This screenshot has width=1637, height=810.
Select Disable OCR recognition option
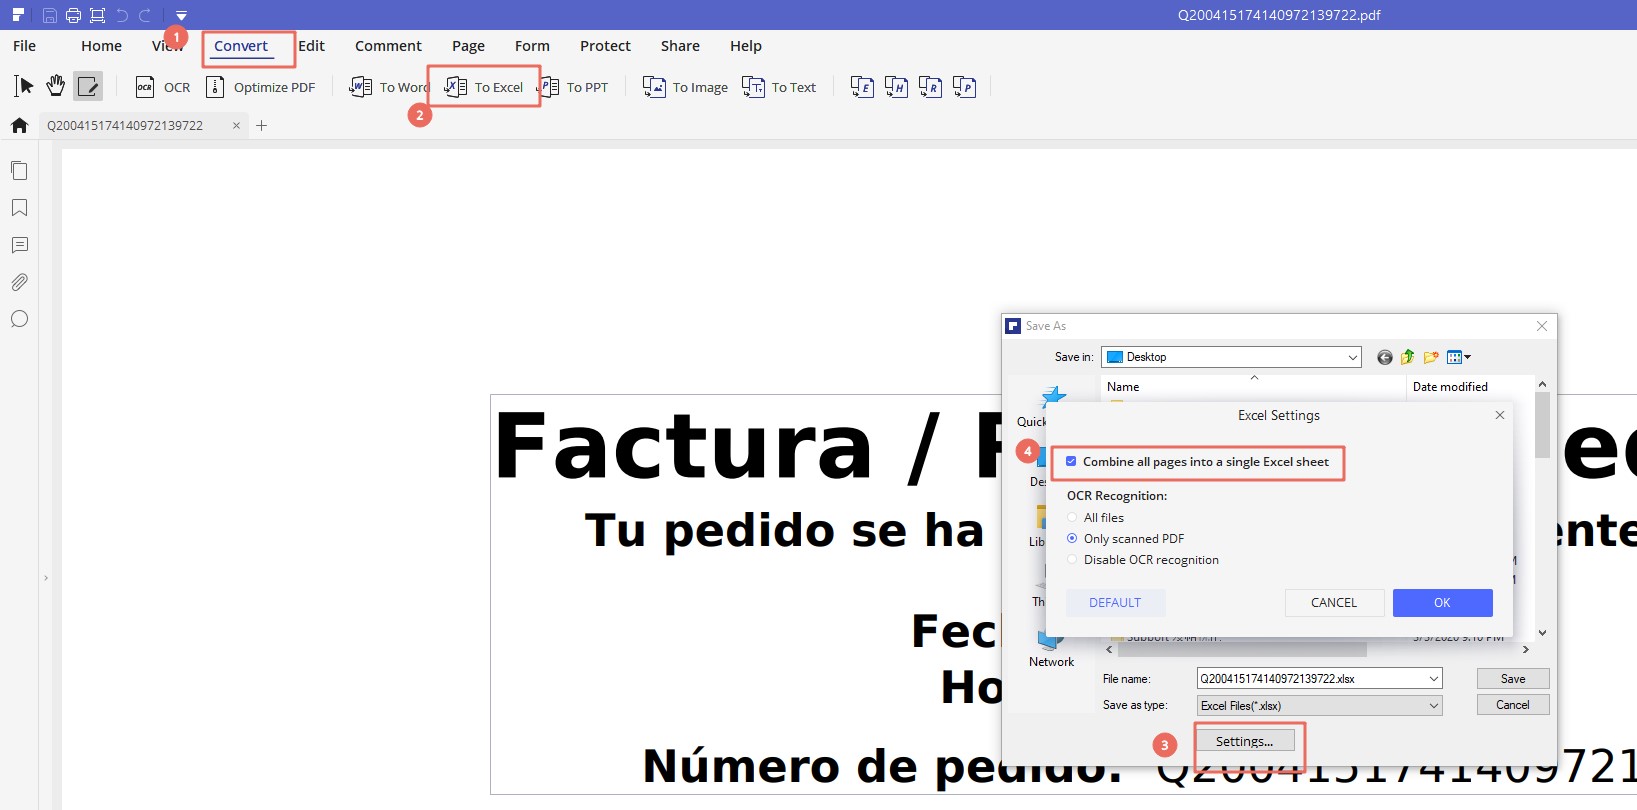pos(1072,560)
